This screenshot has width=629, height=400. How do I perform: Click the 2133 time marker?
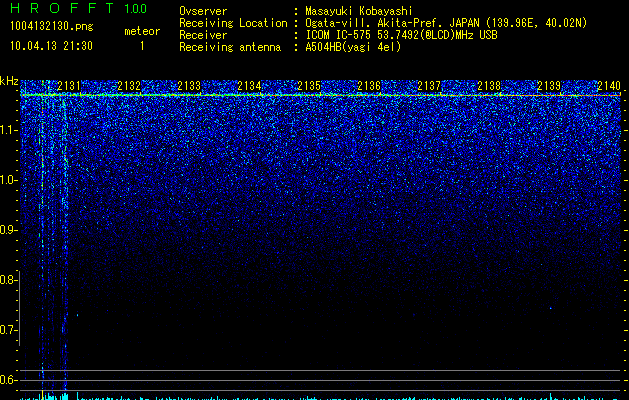point(189,86)
